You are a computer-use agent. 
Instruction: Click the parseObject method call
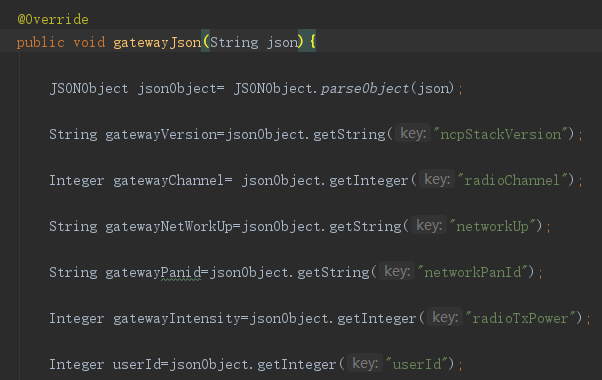coord(365,88)
